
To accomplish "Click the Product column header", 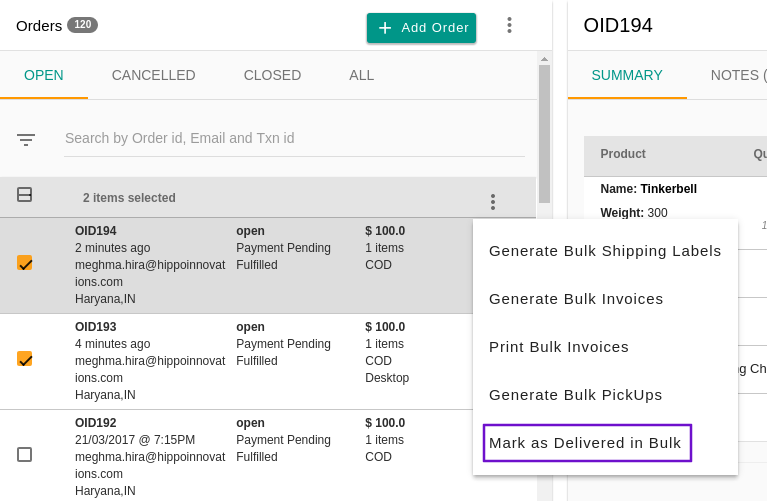I will click(x=623, y=154).
